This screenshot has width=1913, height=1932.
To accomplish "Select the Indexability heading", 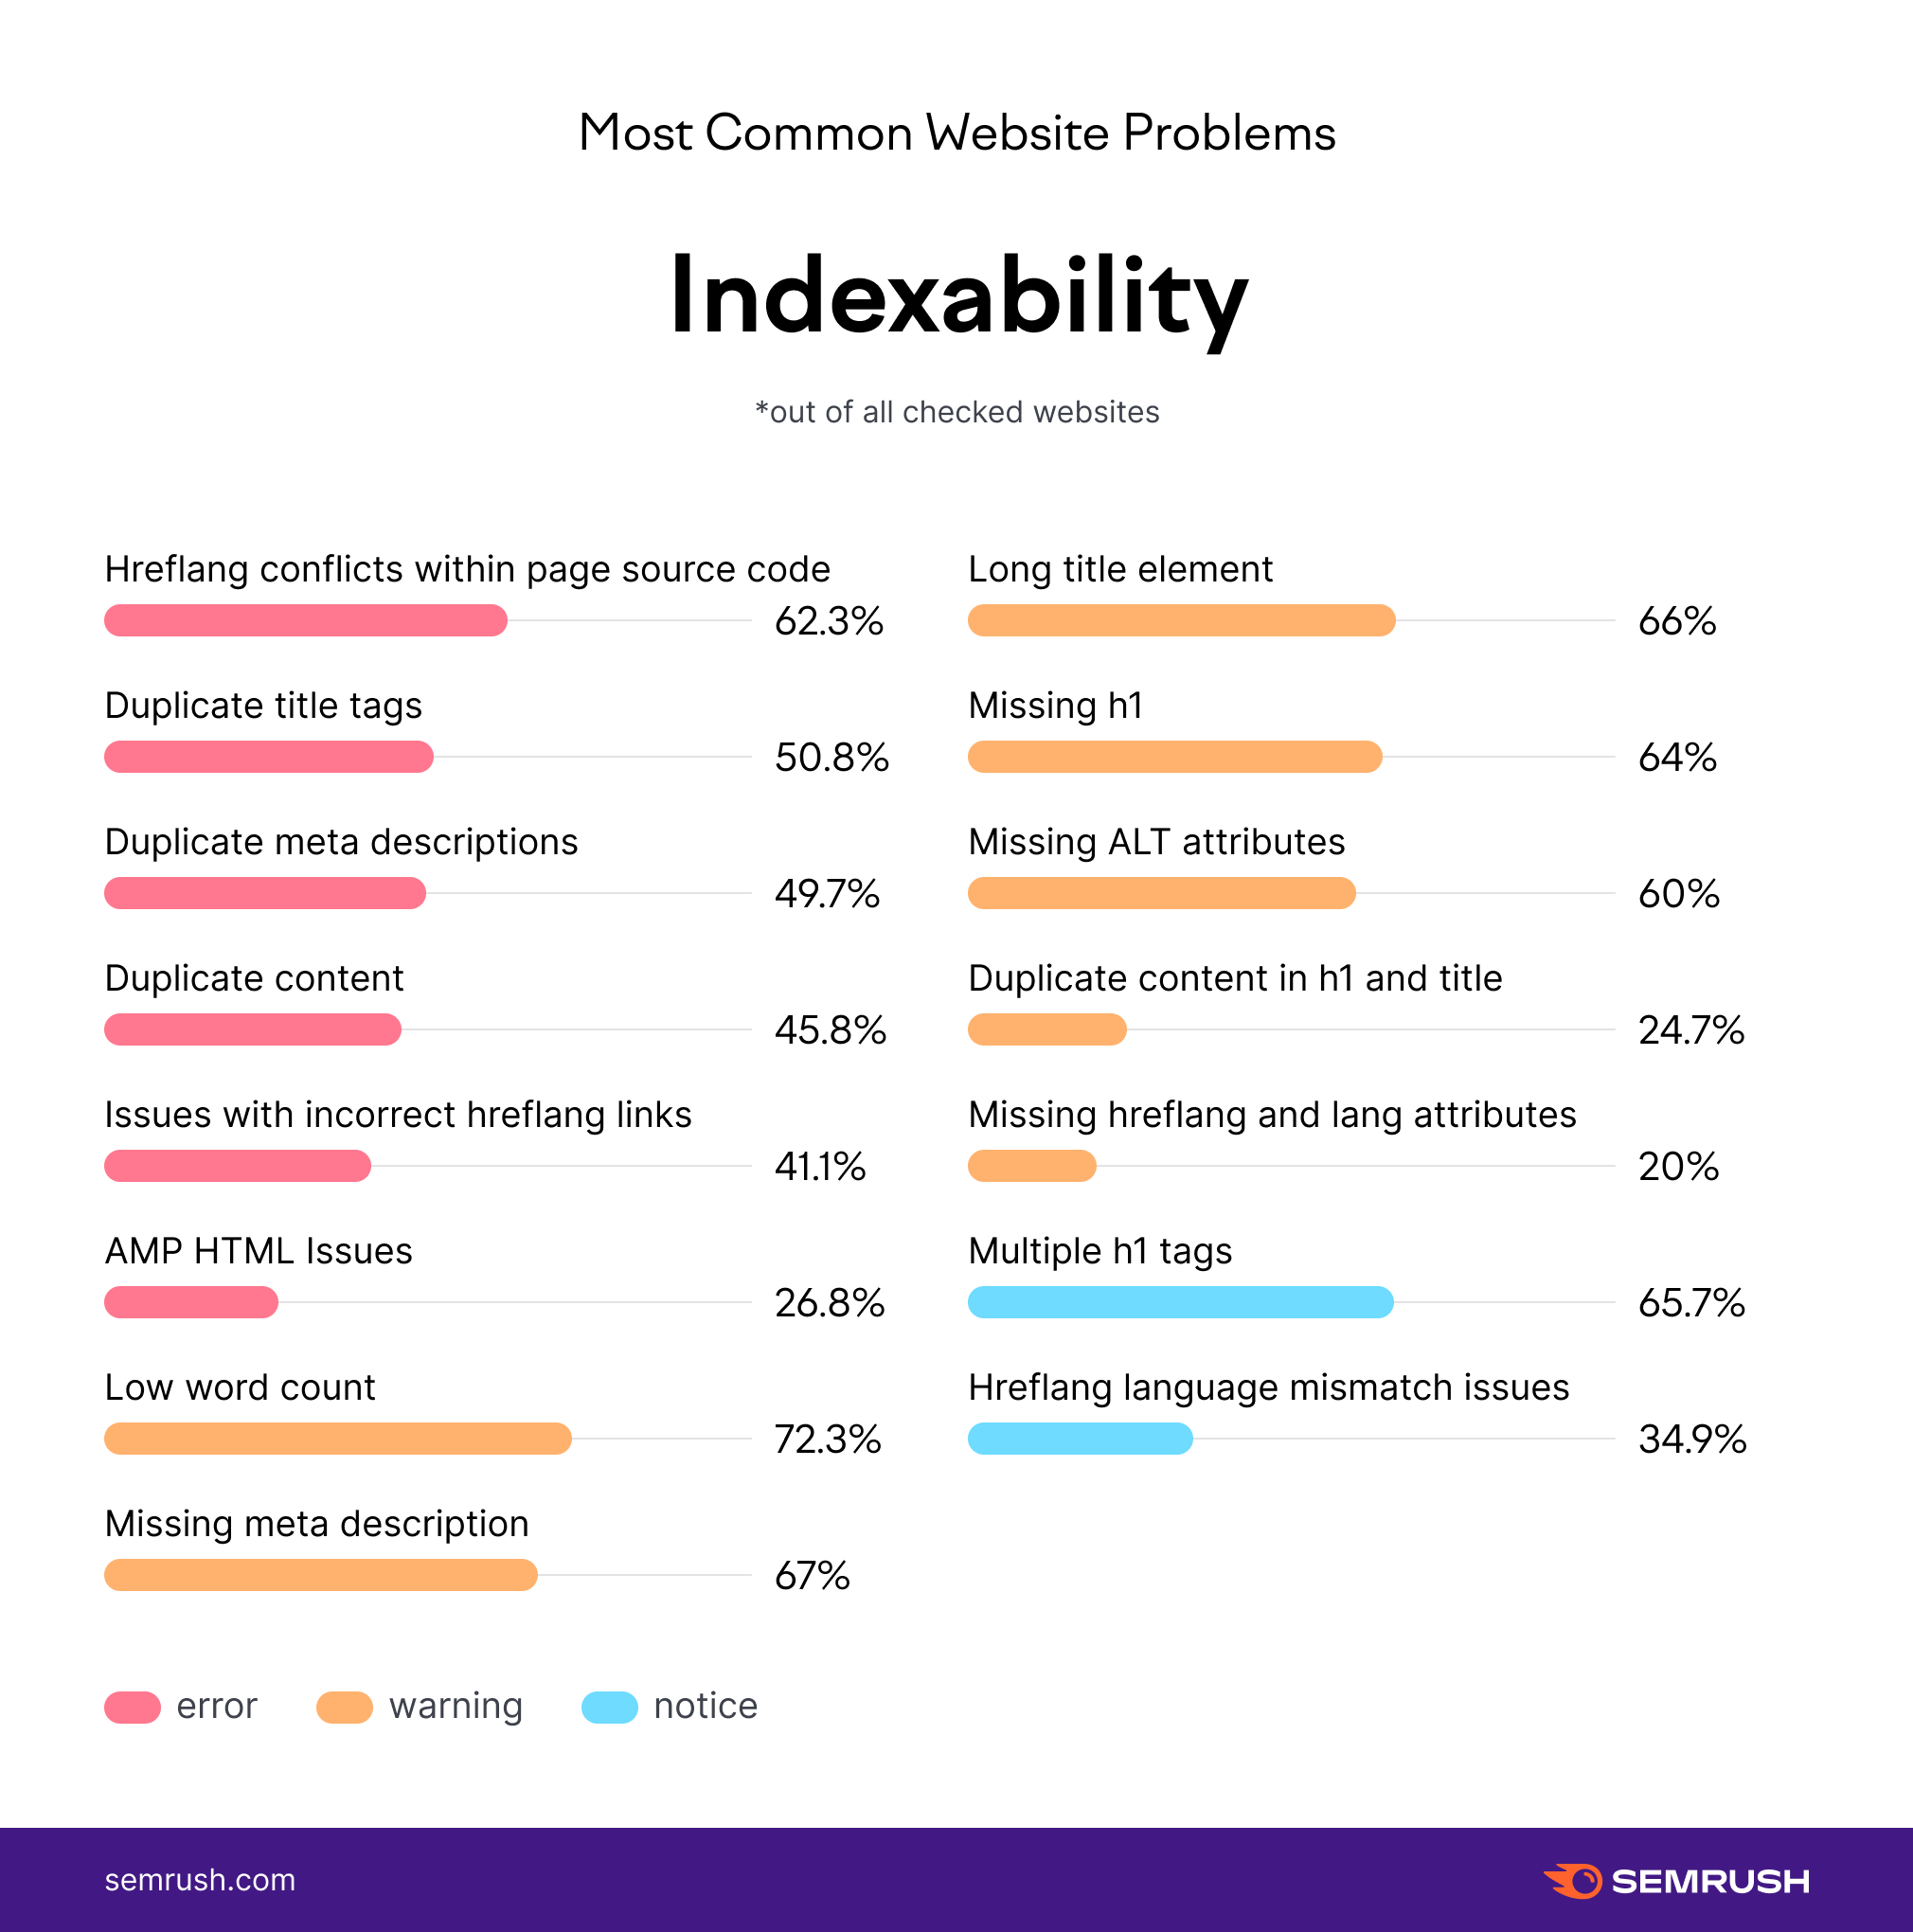I will click(x=958, y=298).
